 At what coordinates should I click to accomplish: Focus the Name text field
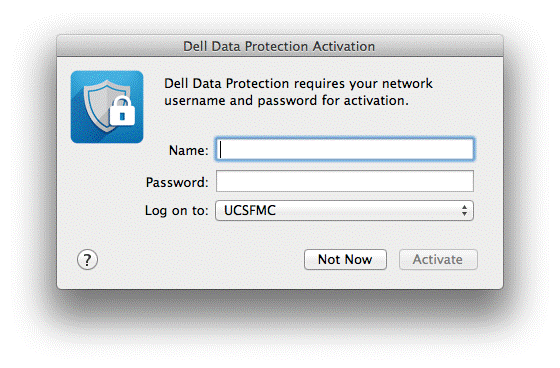345,149
